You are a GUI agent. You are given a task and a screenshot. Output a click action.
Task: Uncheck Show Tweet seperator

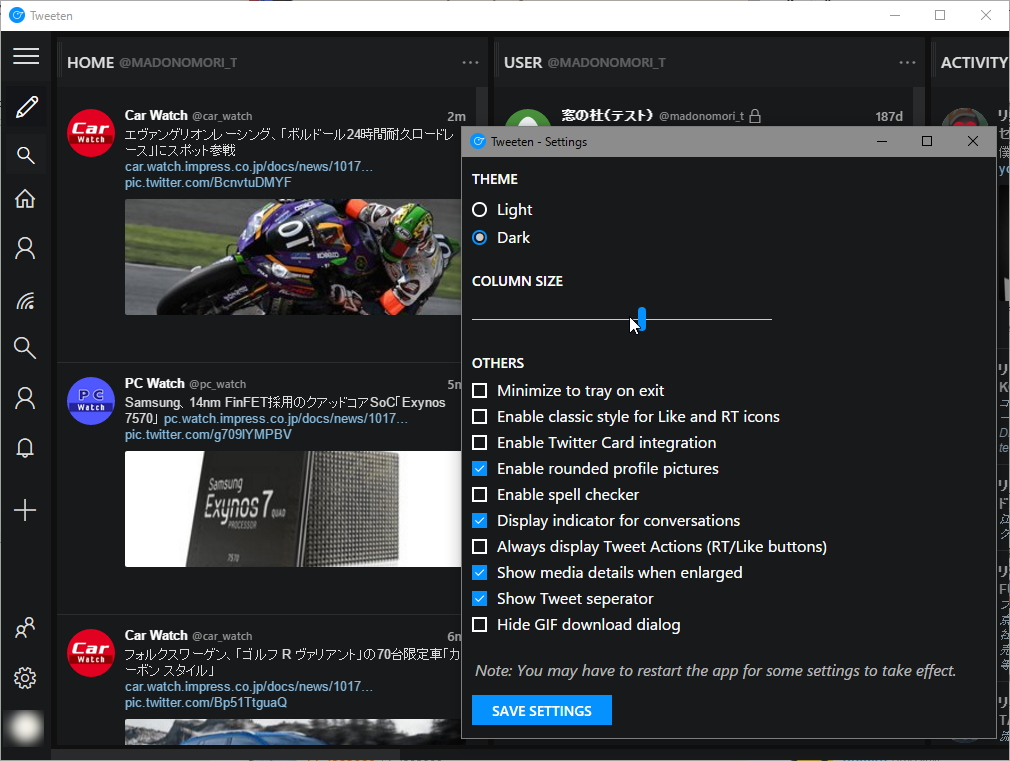pos(479,599)
